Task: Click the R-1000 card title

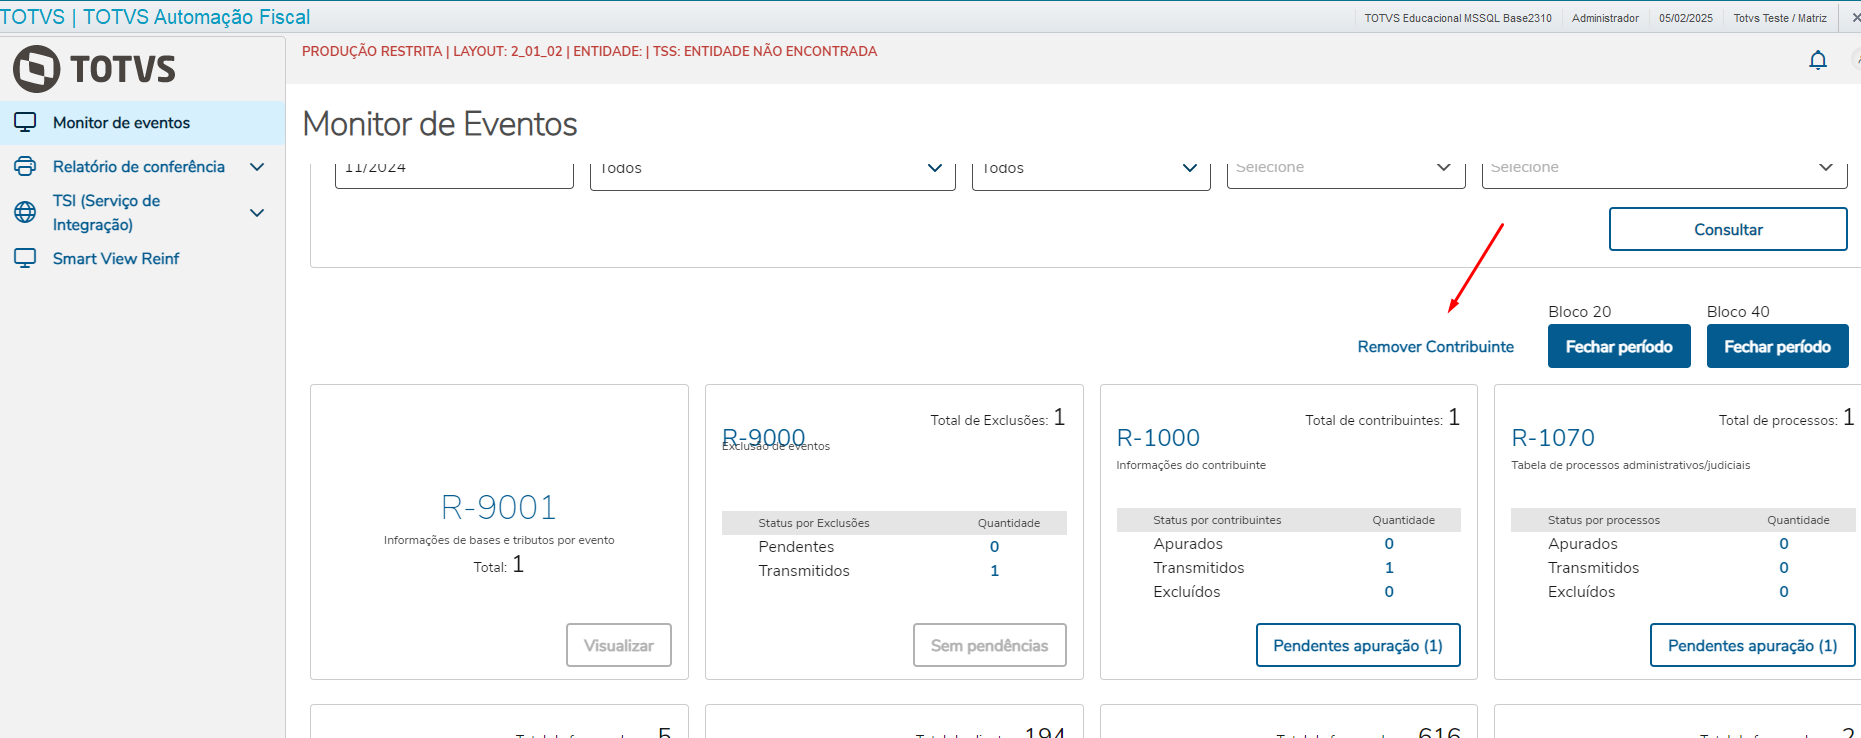Action: pyautogui.click(x=1158, y=438)
